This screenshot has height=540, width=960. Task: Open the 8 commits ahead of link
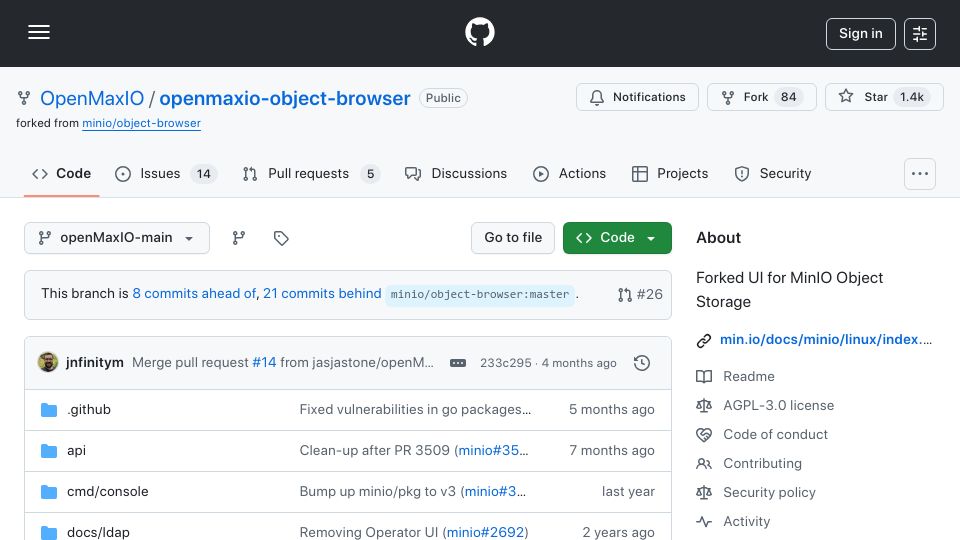click(194, 293)
